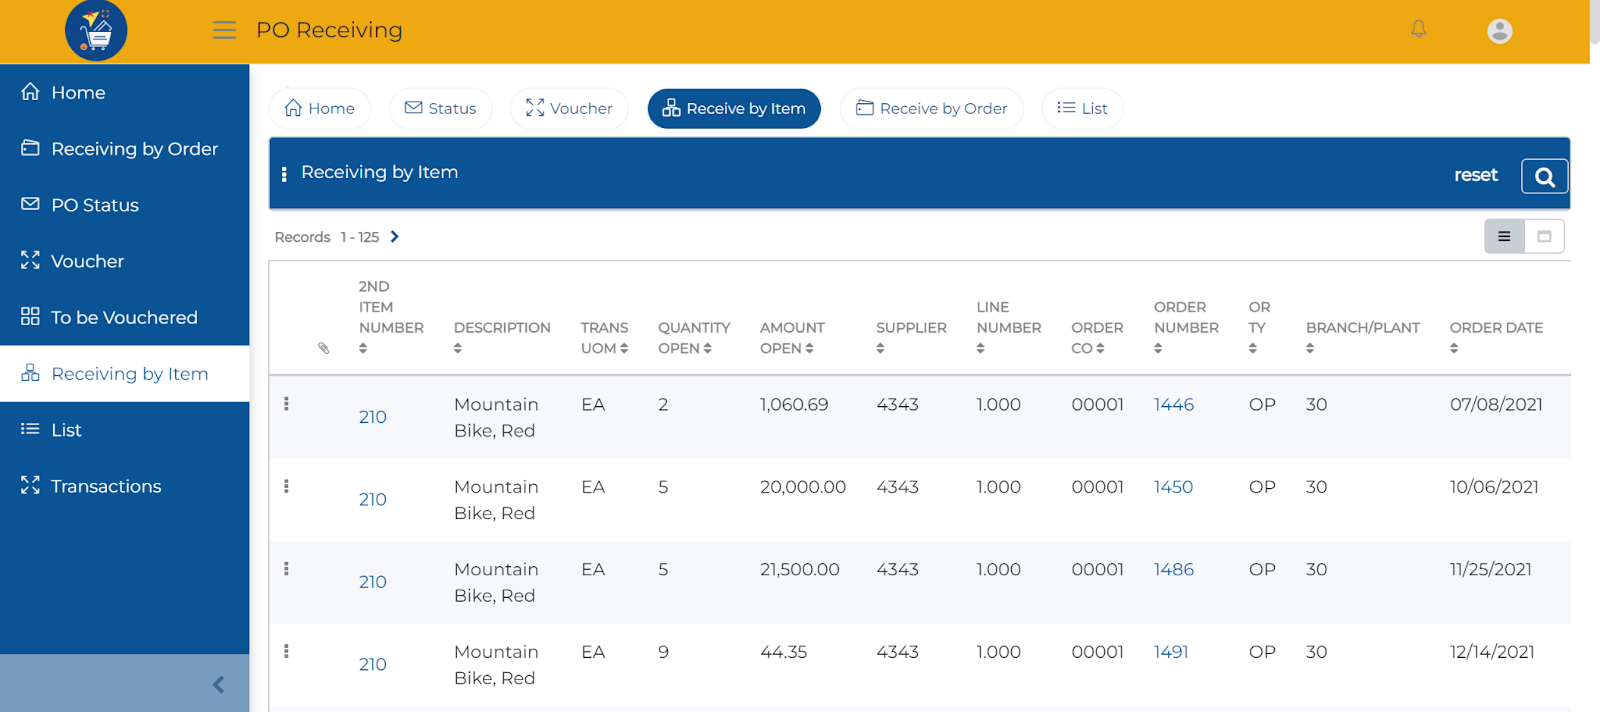Open the Receive by Order tab

pyautogui.click(x=932, y=108)
